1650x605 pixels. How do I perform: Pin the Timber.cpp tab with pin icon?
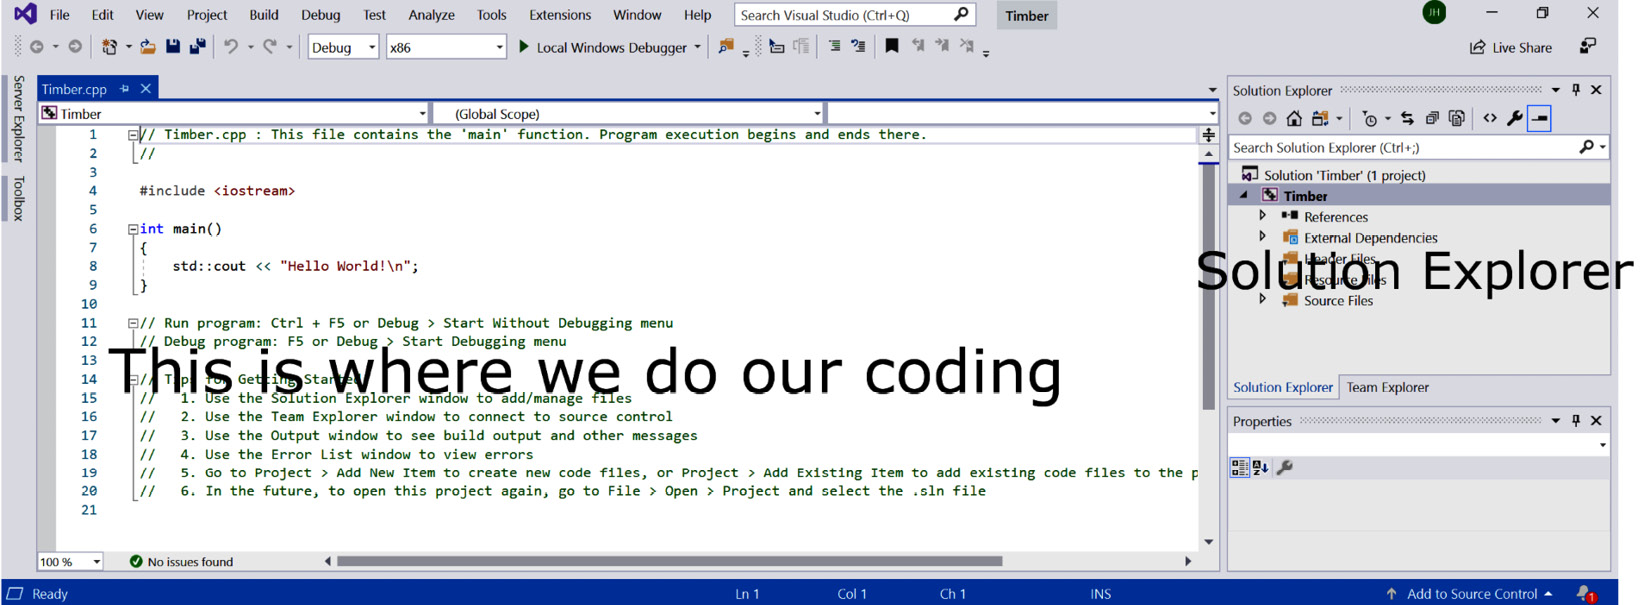(x=125, y=89)
